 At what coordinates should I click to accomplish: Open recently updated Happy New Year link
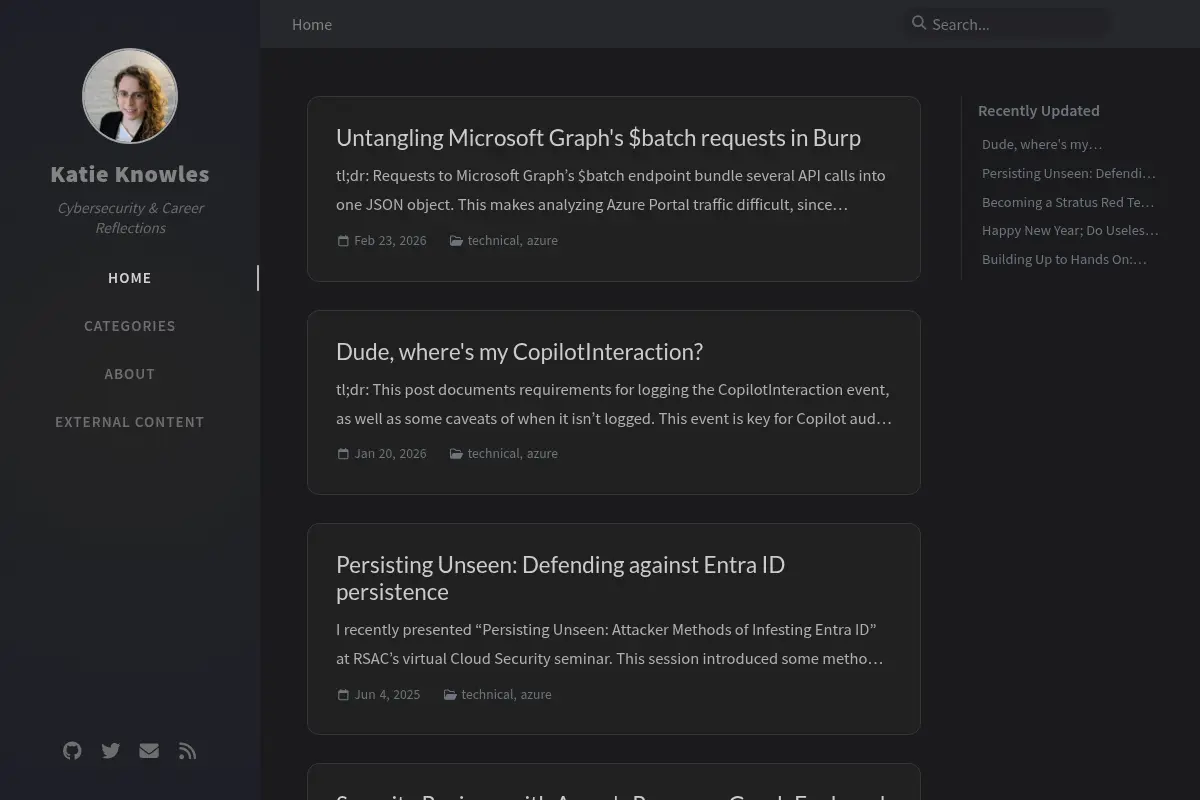1070,230
